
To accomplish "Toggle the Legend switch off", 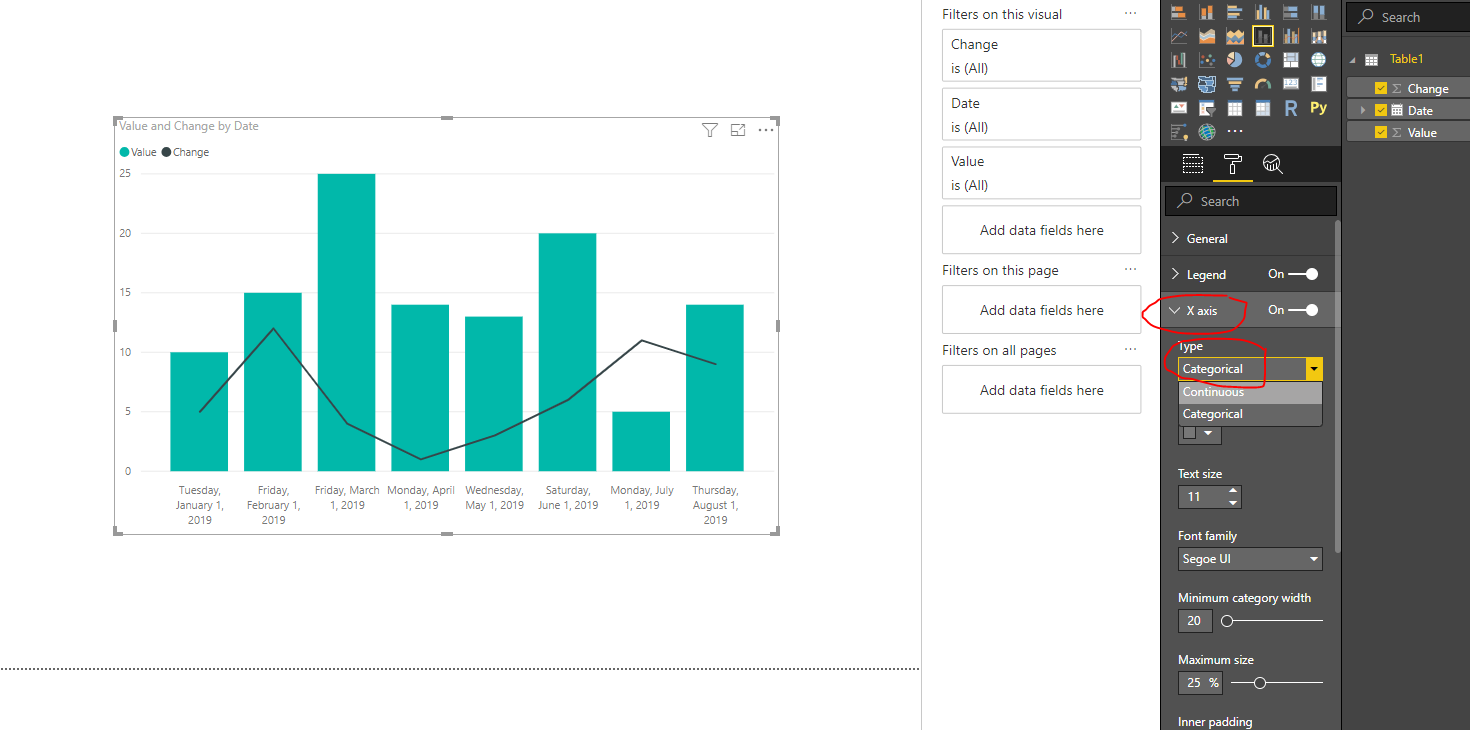I will 1303,274.
